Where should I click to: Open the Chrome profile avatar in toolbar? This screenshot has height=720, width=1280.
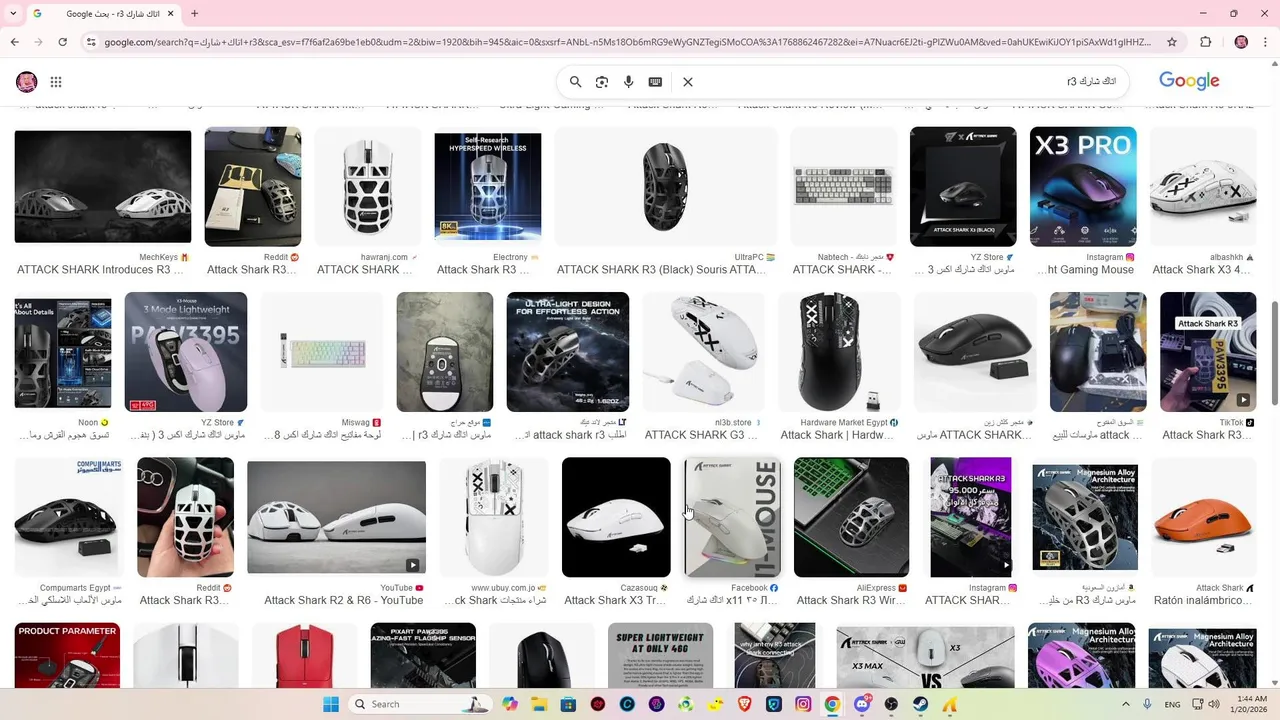(1241, 42)
